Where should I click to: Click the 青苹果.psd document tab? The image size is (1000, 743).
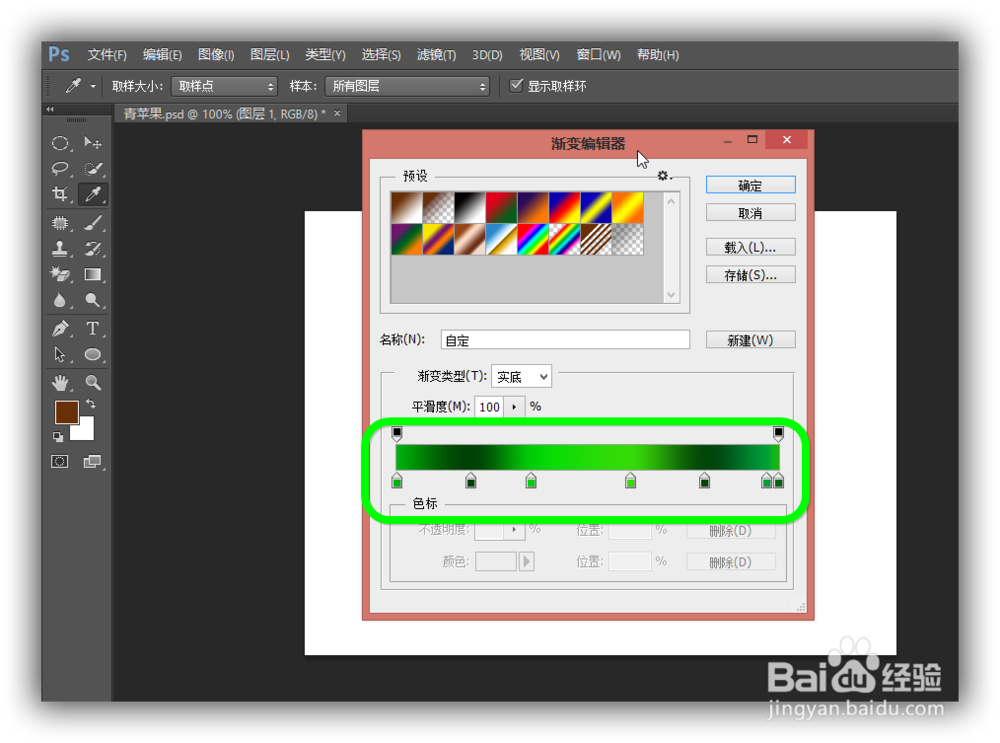230,113
